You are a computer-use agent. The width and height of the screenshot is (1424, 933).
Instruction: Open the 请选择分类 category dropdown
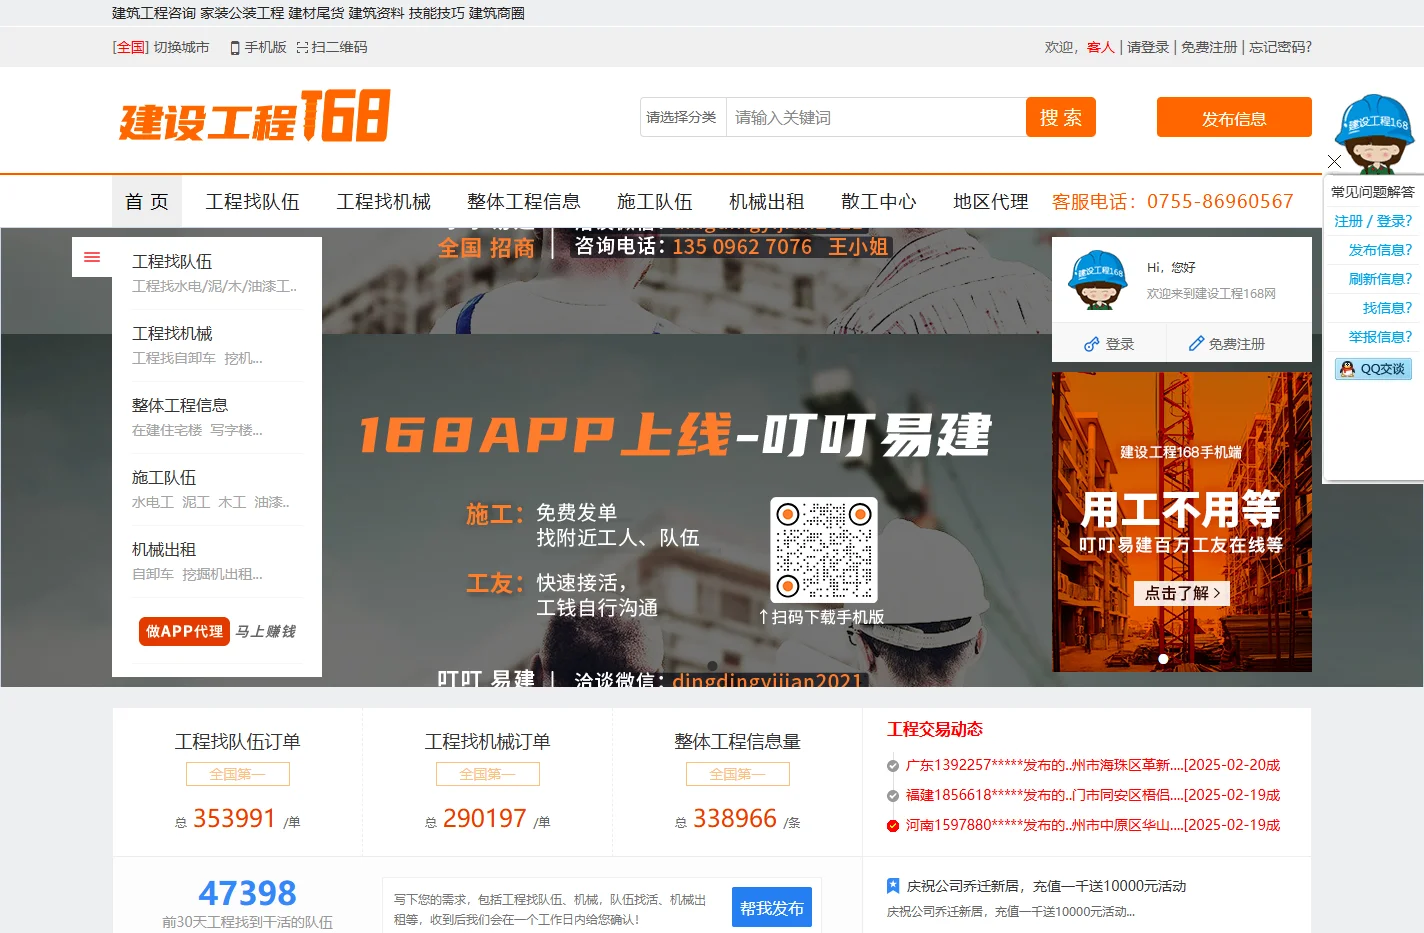(x=683, y=117)
